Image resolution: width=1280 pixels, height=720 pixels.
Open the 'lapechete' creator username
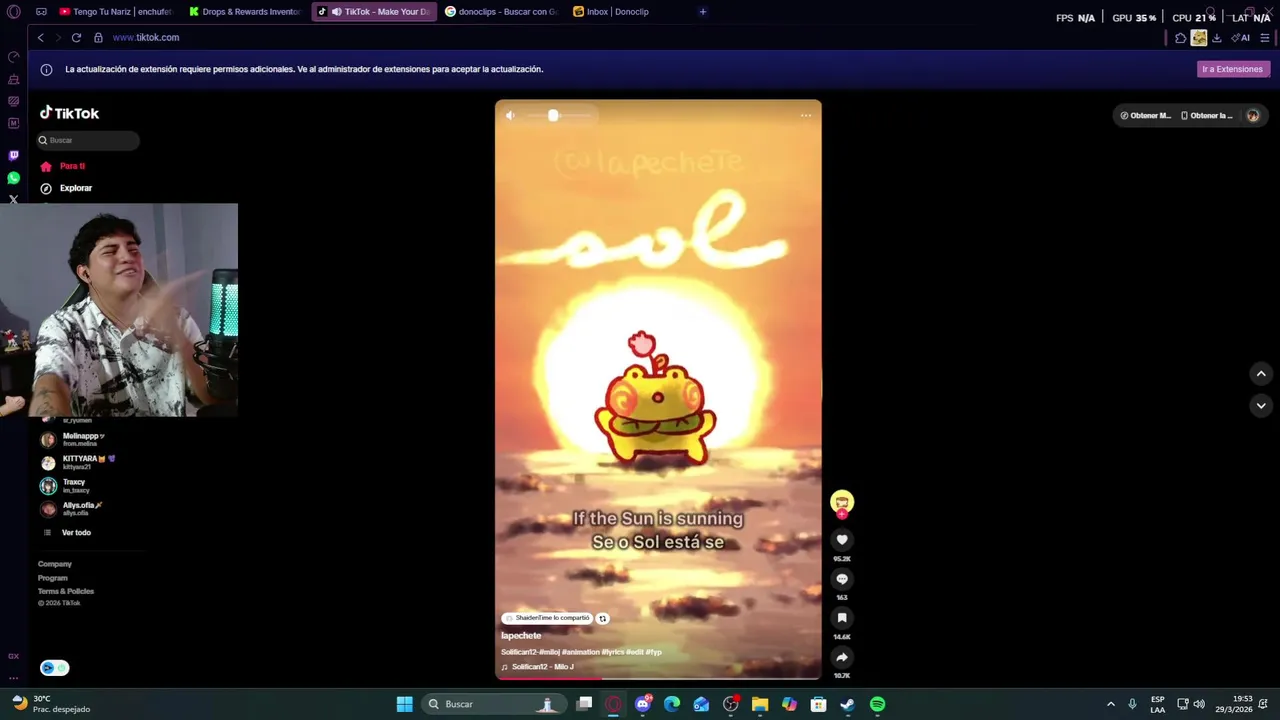[521, 636]
